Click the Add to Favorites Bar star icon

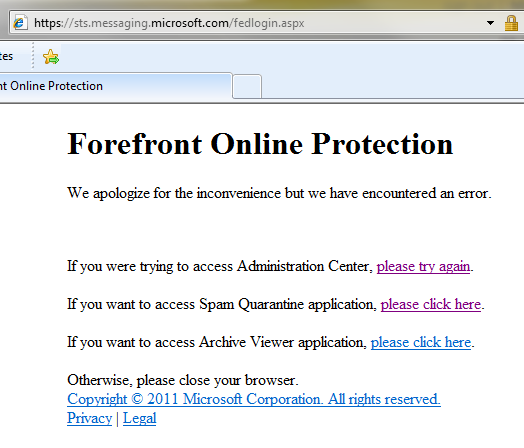(51, 56)
